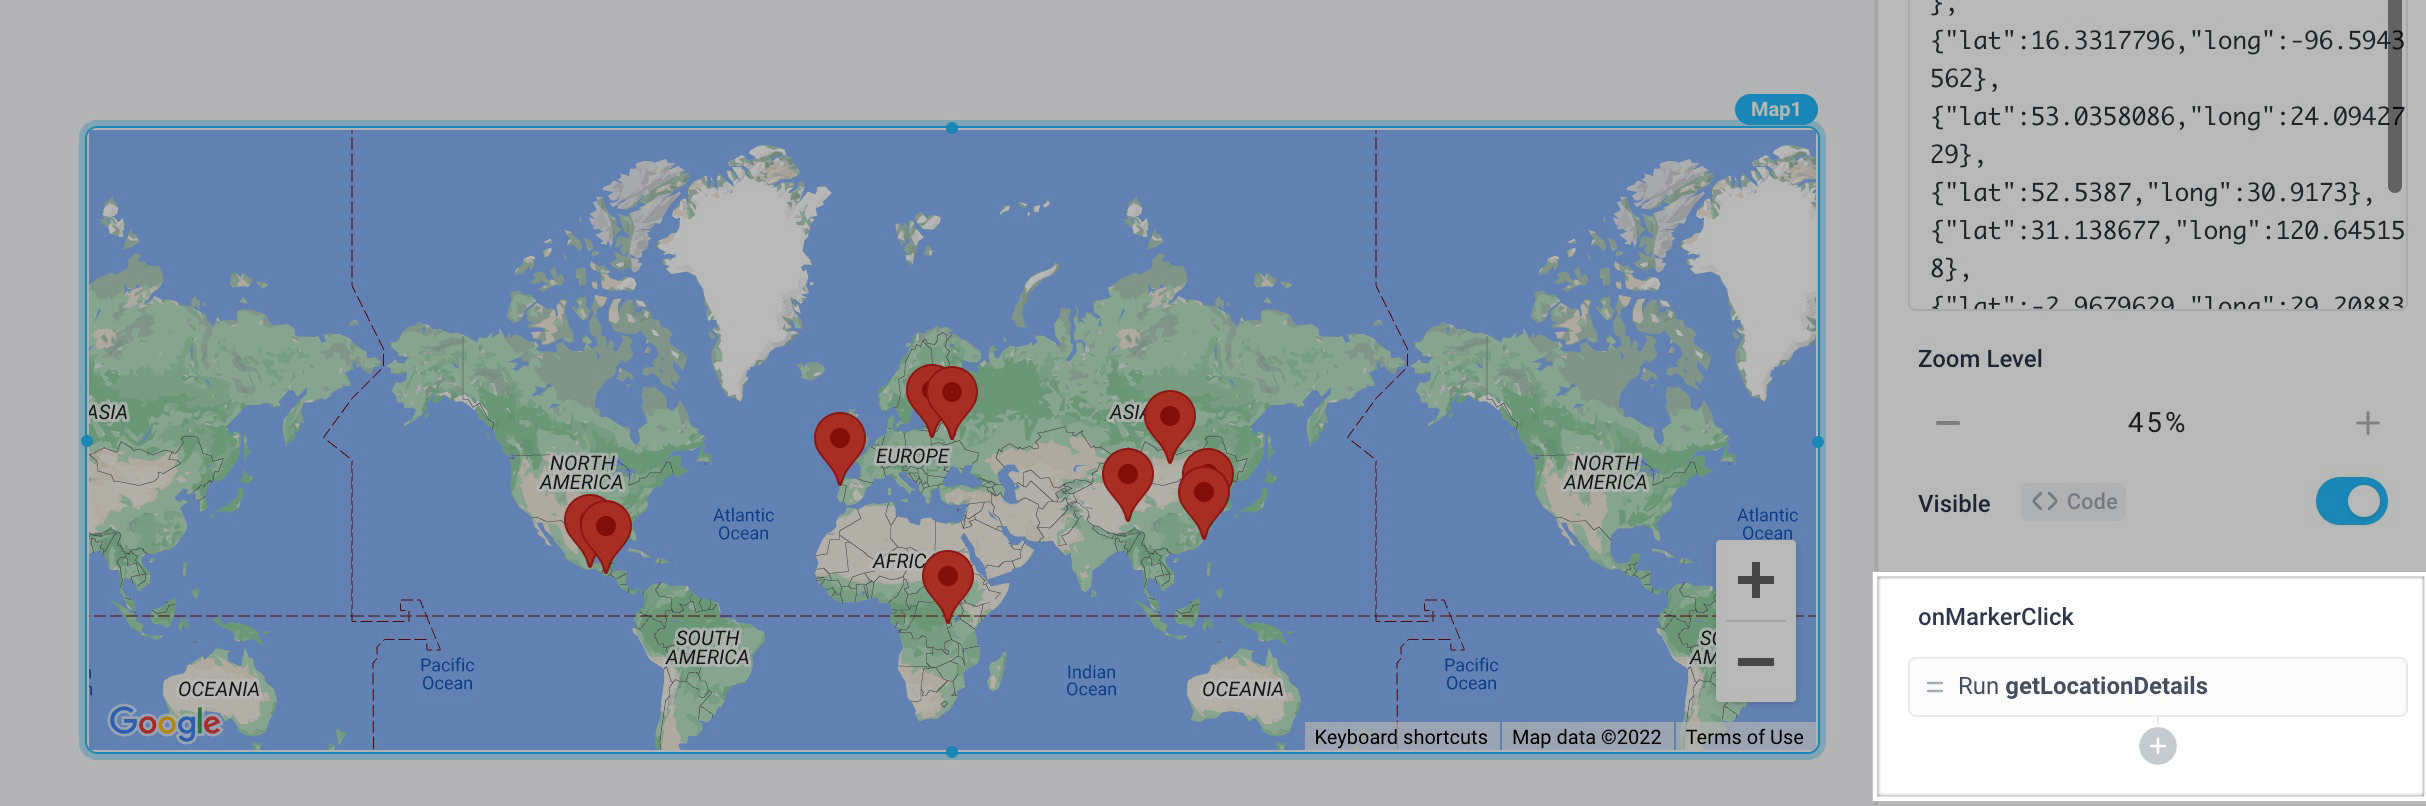Open the Terms of Use link
Image resolution: width=2426 pixels, height=806 pixels.
coord(1744,737)
